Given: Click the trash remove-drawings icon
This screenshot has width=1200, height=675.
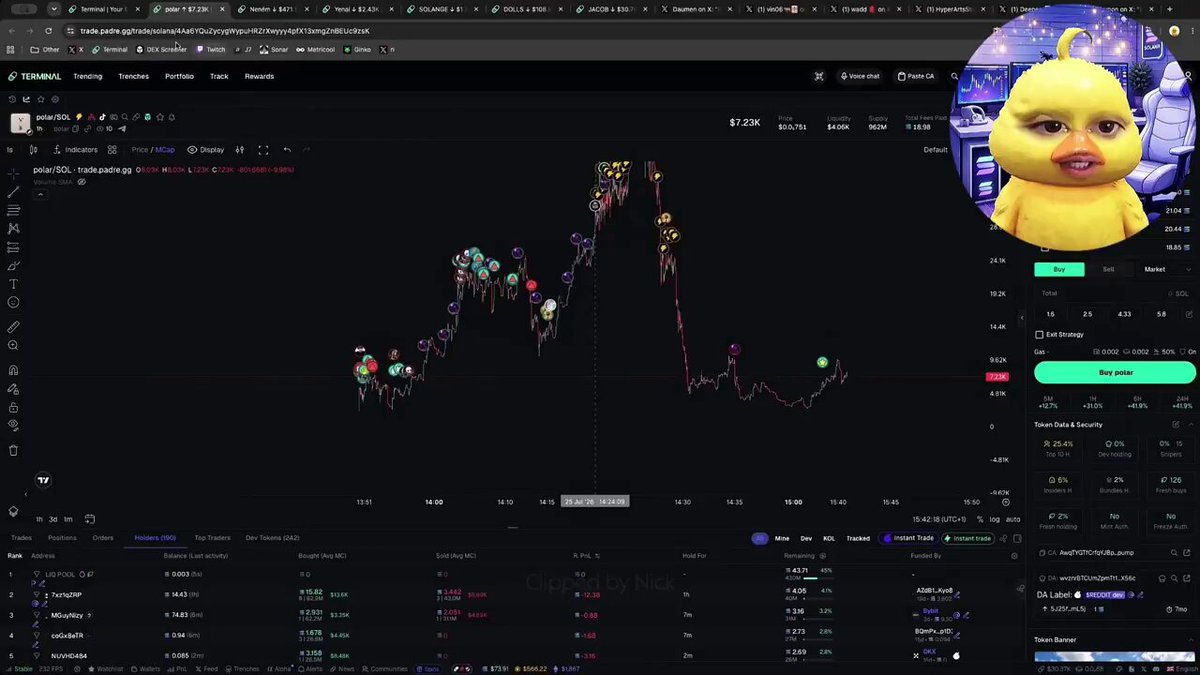Looking at the screenshot, I should tap(13, 450).
